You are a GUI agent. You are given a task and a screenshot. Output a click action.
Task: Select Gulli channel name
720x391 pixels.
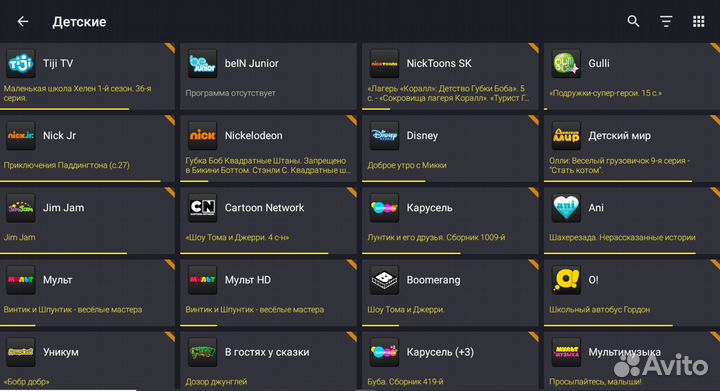(599, 63)
